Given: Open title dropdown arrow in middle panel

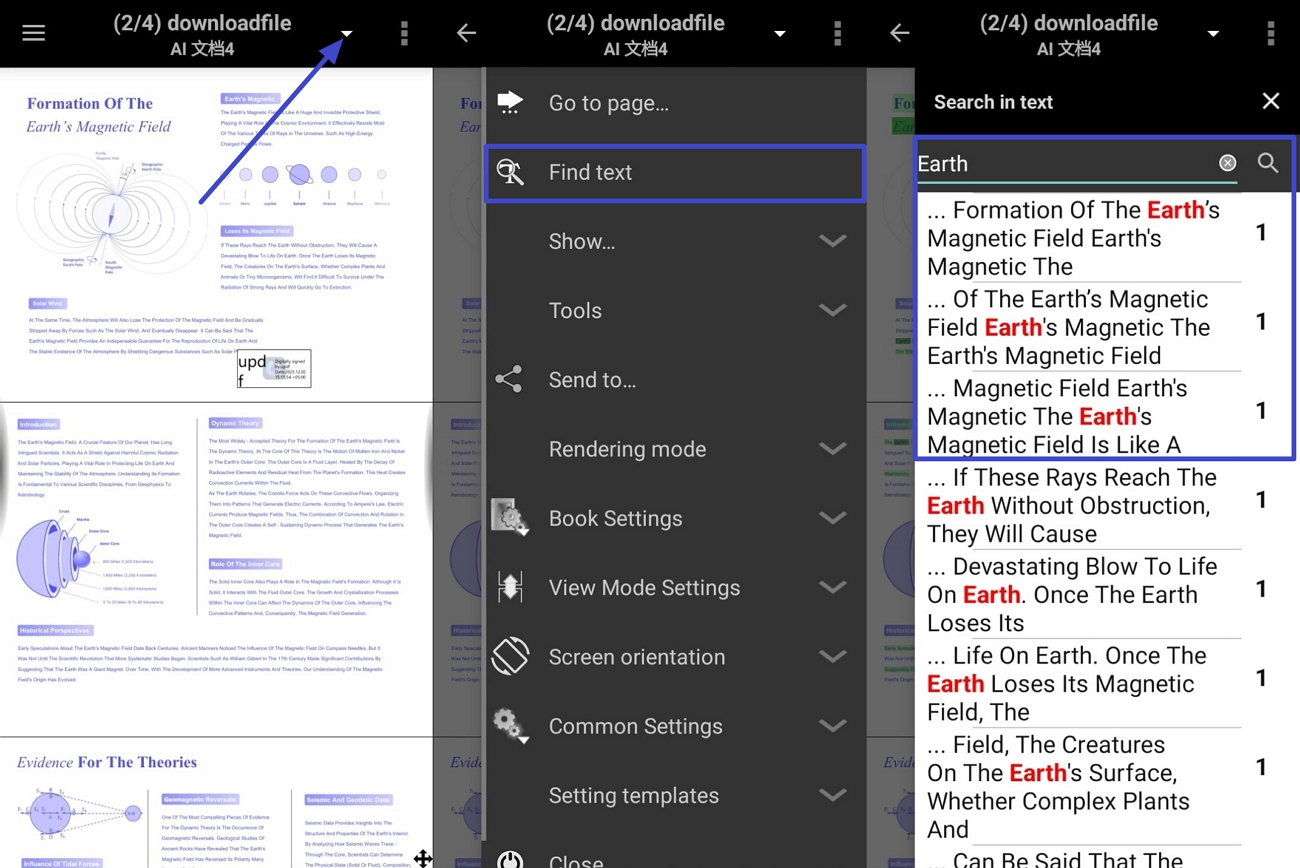Looking at the screenshot, I should coord(779,34).
